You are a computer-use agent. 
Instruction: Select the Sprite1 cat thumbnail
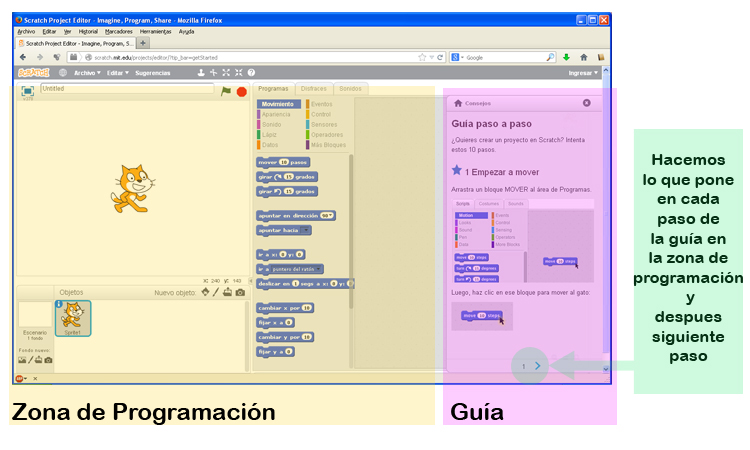[73, 318]
